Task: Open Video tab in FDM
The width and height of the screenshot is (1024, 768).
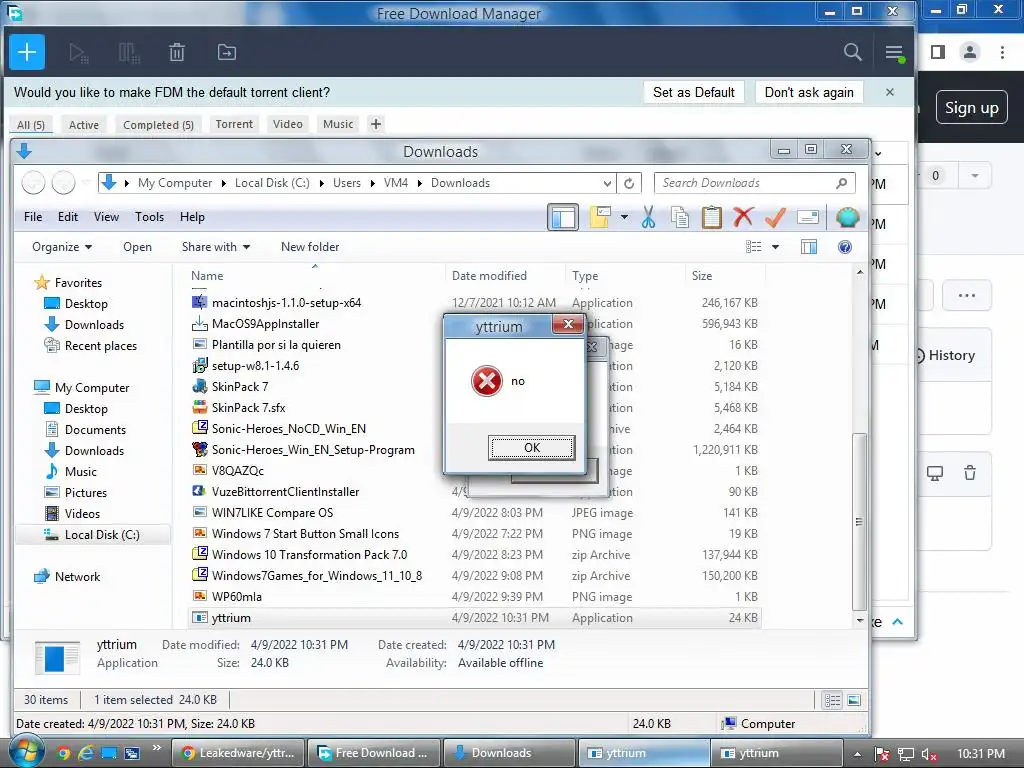Action: (x=287, y=124)
